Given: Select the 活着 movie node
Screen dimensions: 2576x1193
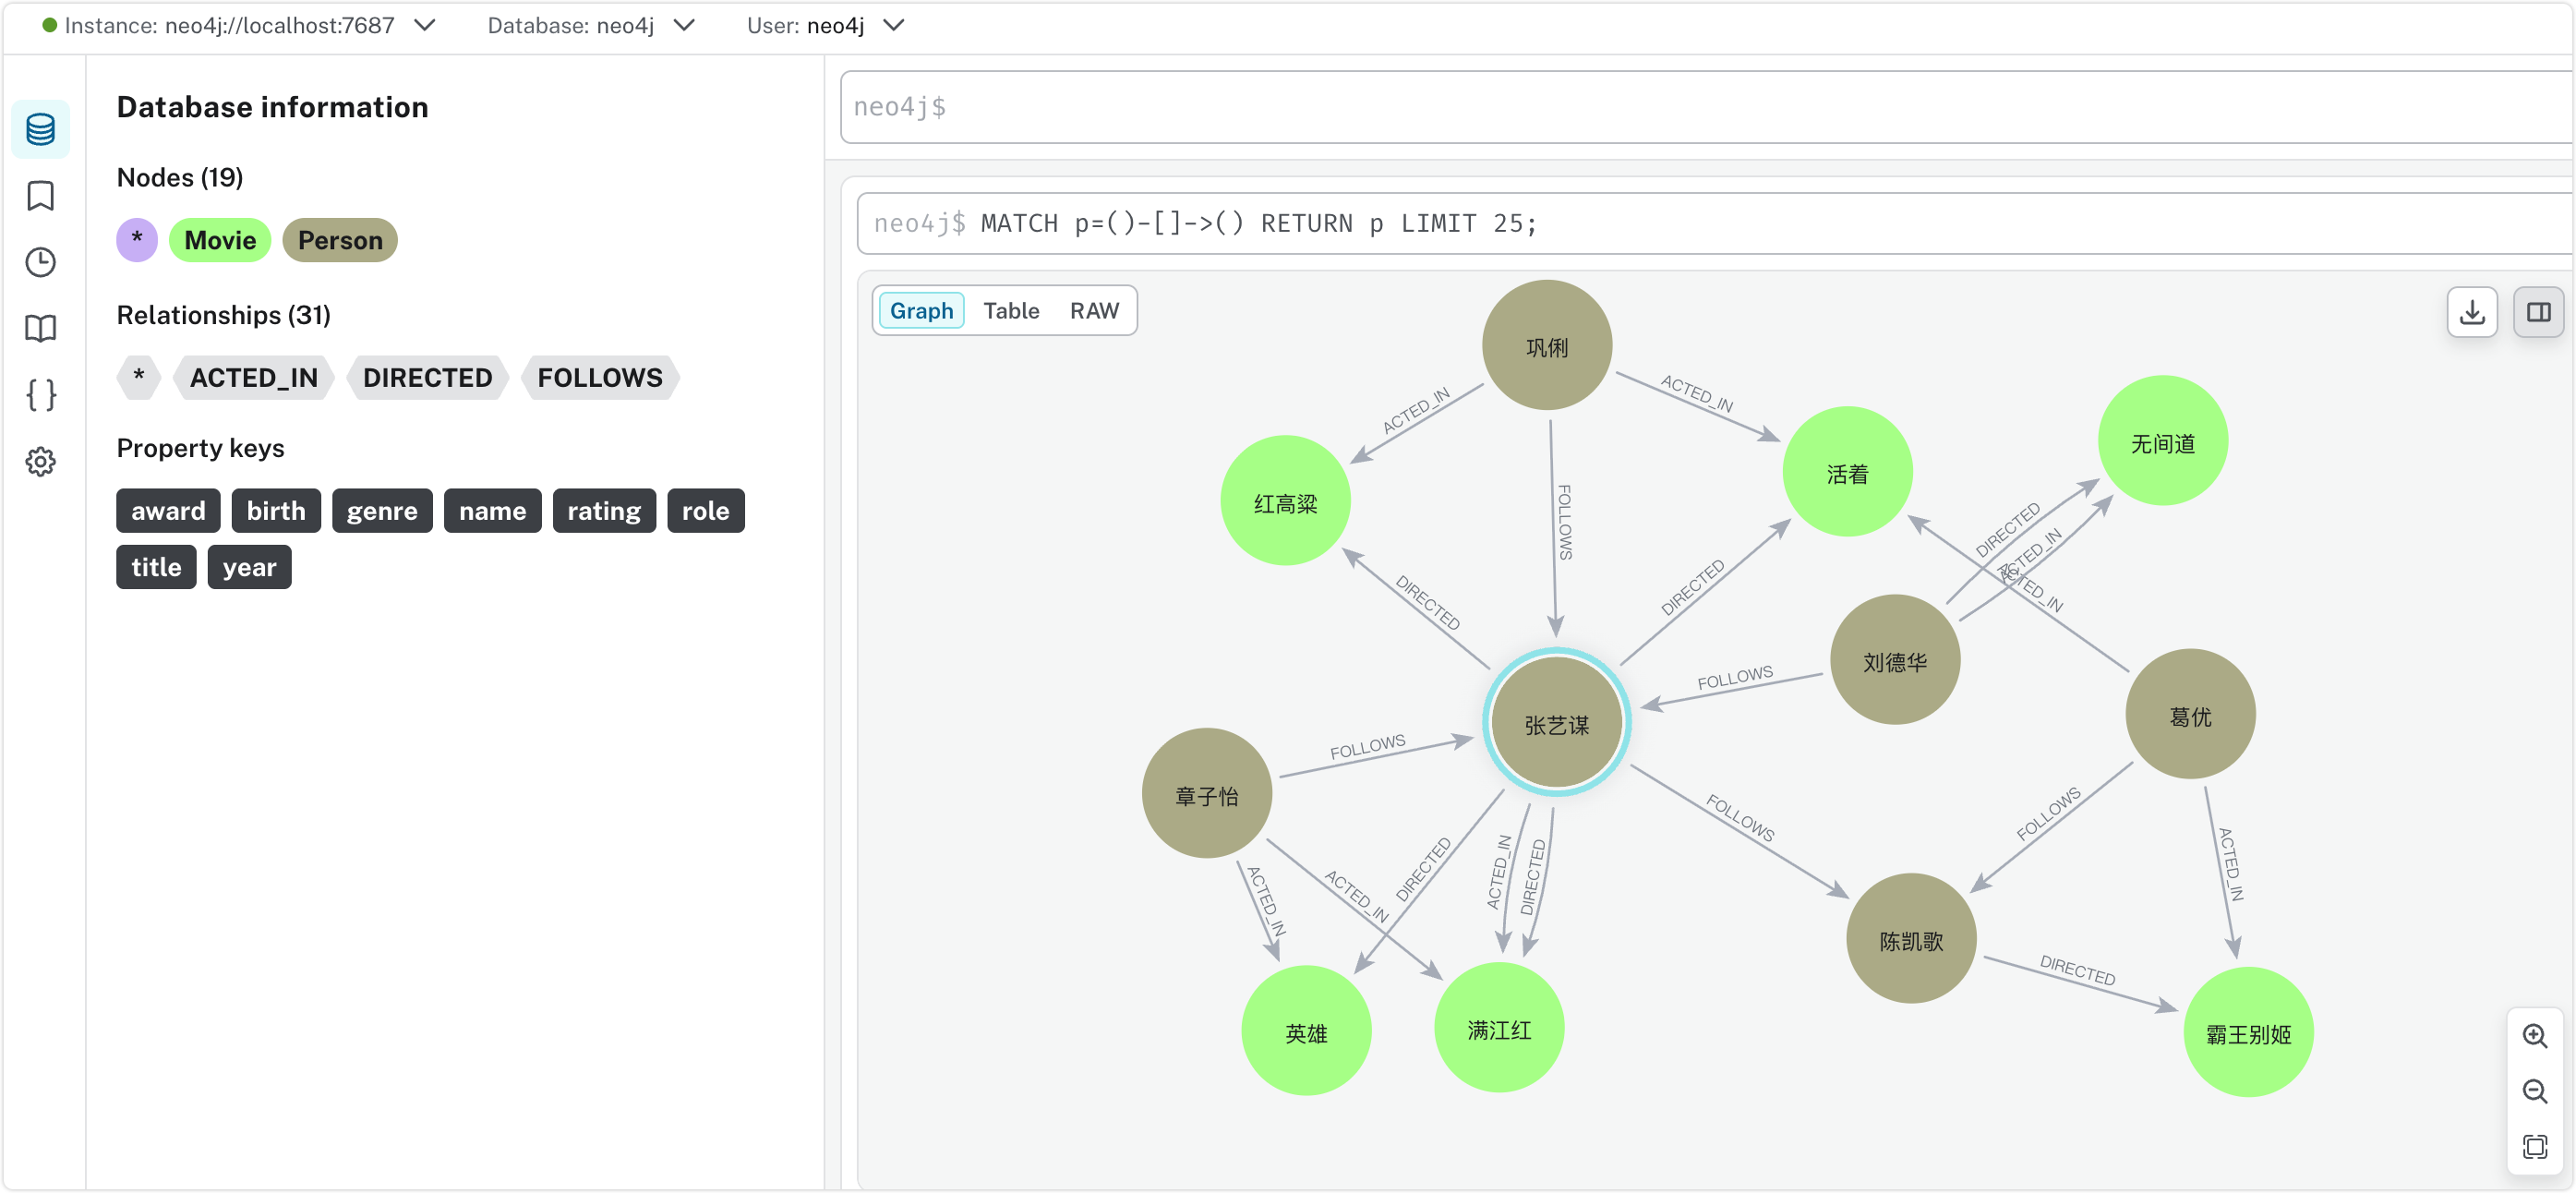Looking at the screenshot, I should pyautogui.click(x=1847, y=473).
